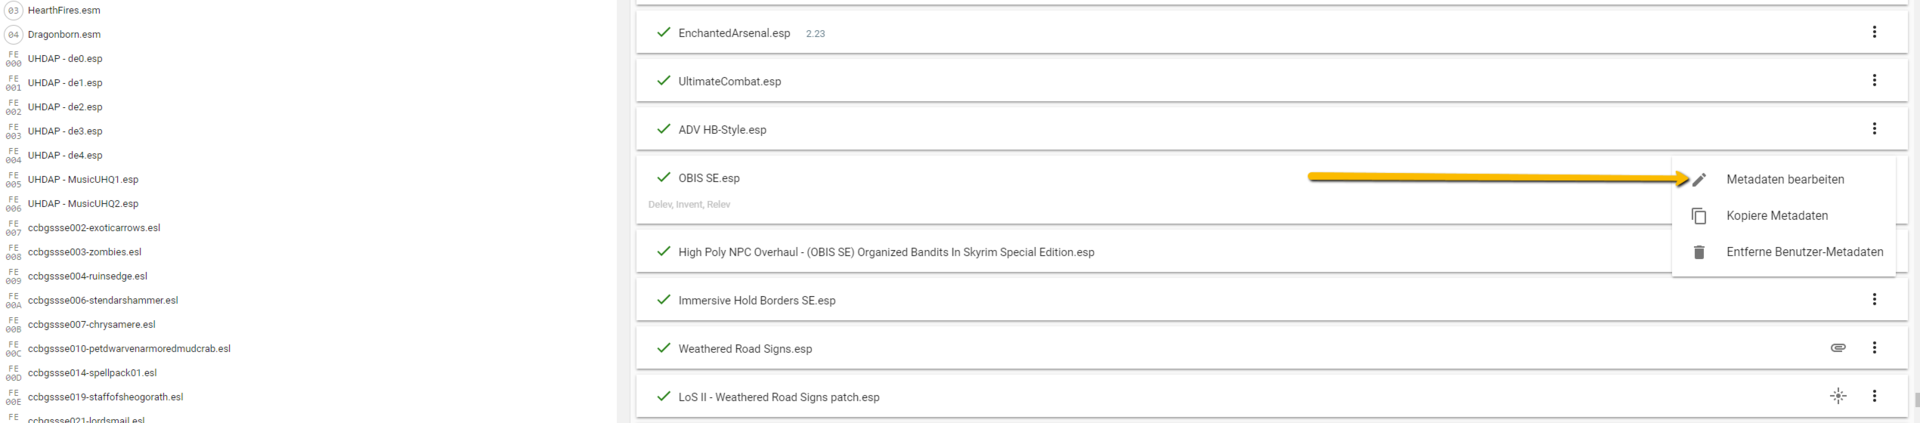
Task: Select UHDAP - MusicUHQ1.esp in the sidebar
Action: (83, 179)
